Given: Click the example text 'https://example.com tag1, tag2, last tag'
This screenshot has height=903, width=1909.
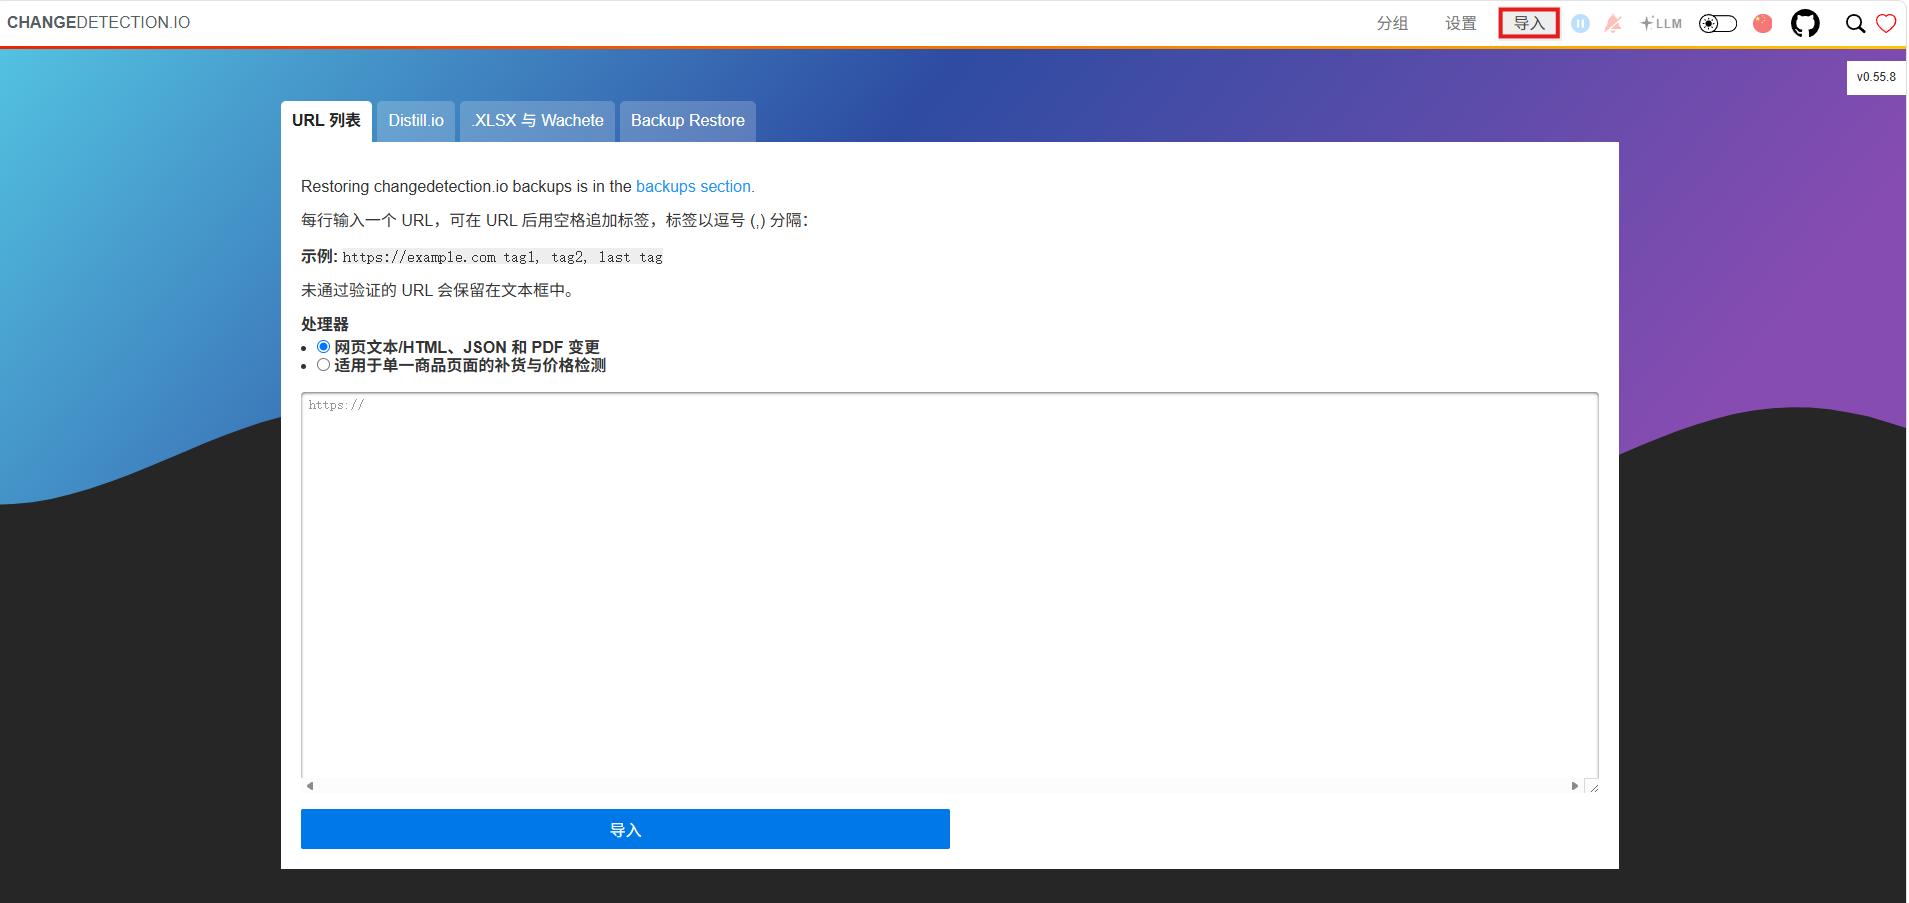Looking at the screenshot, I should [502, 257].
